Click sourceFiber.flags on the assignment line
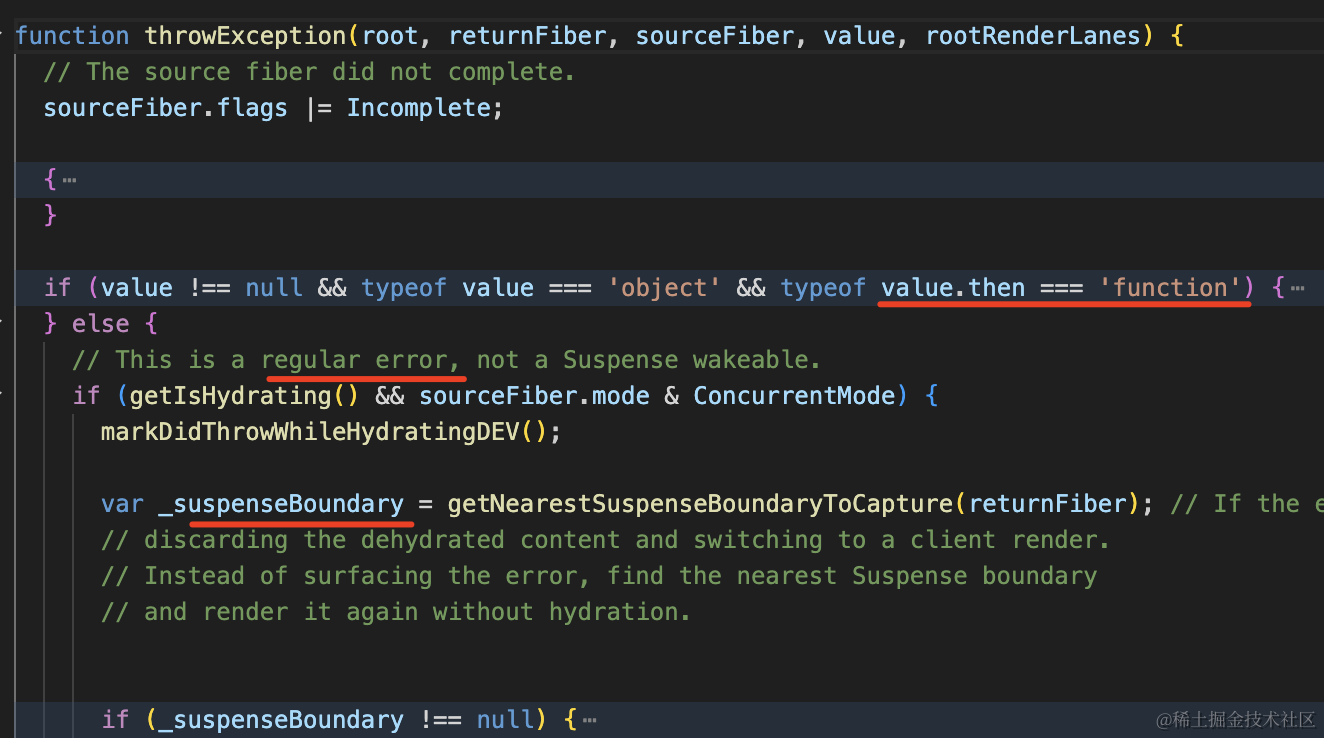Image resolution: width=1324 pixels, height=738 pixels. click(x=165, y=107)
